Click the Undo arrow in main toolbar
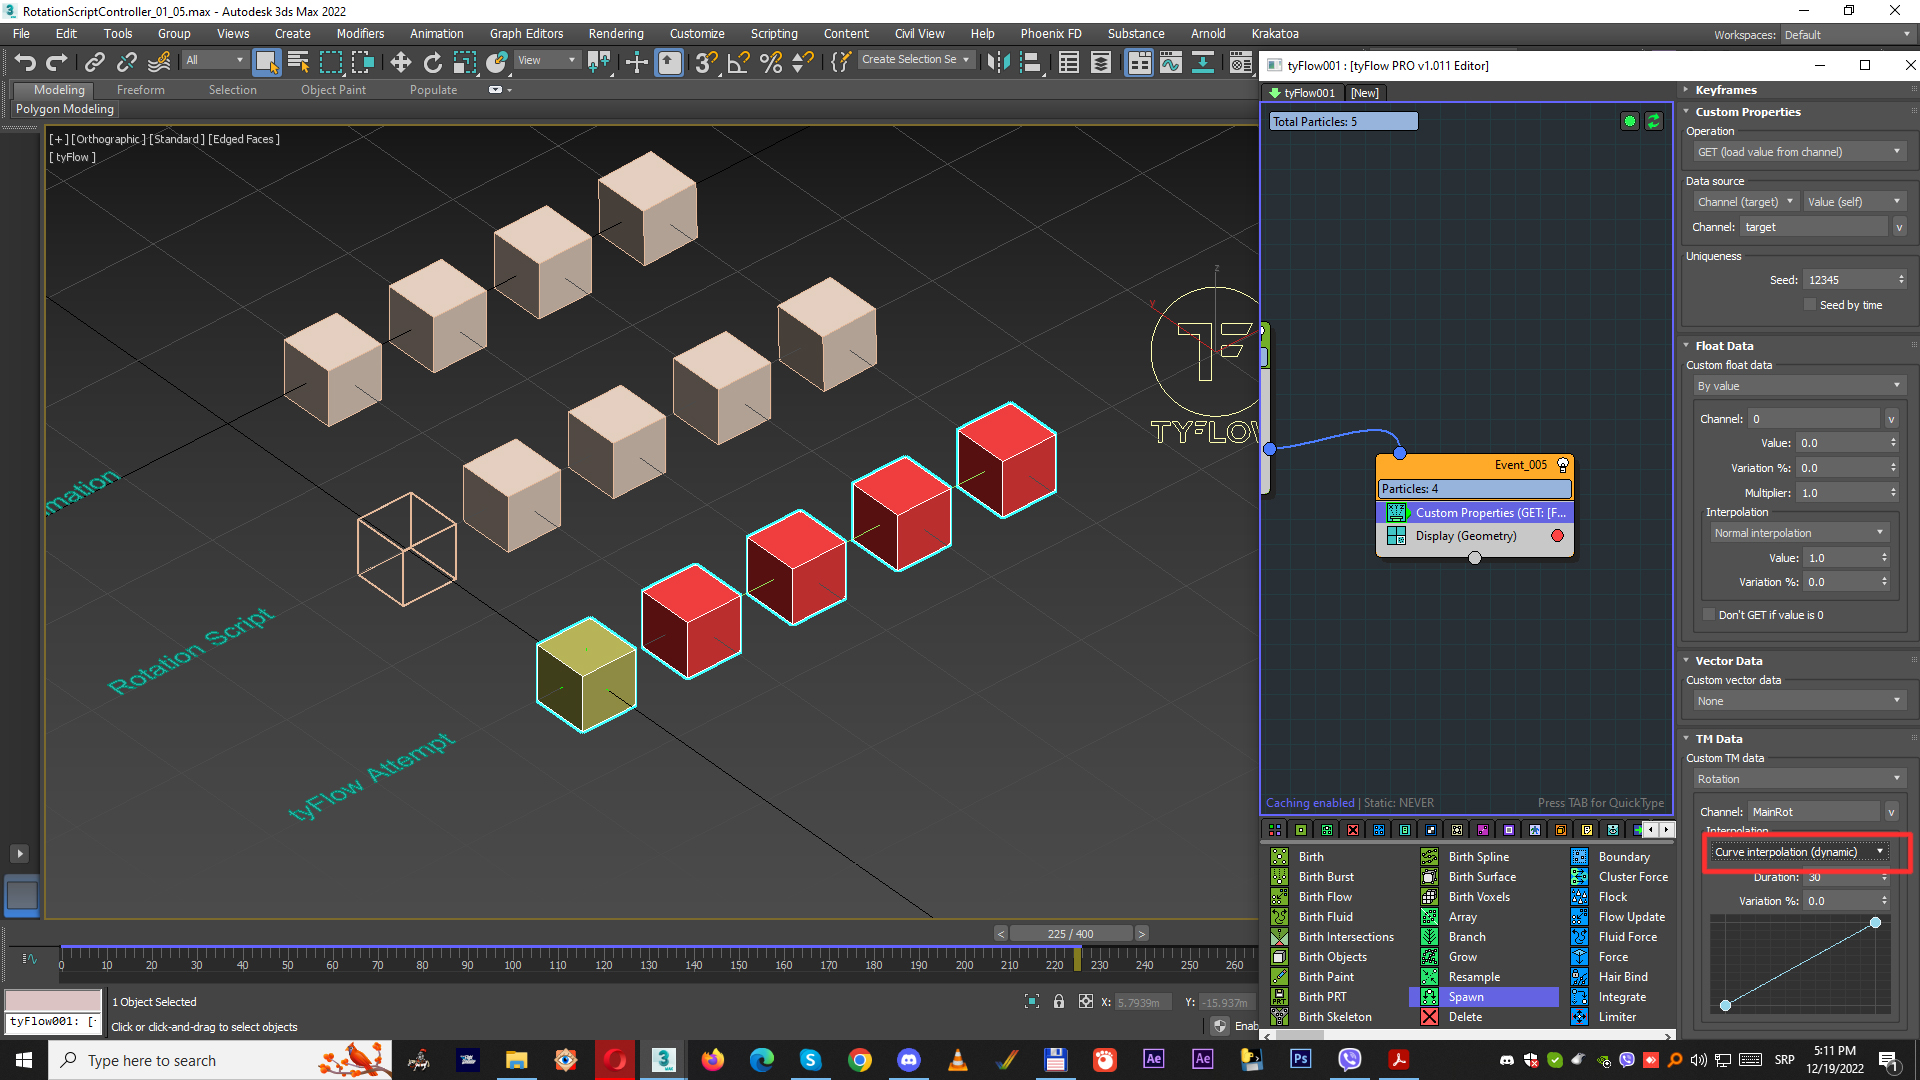This screenshot has width=1920, height=1080. [24, 62]
